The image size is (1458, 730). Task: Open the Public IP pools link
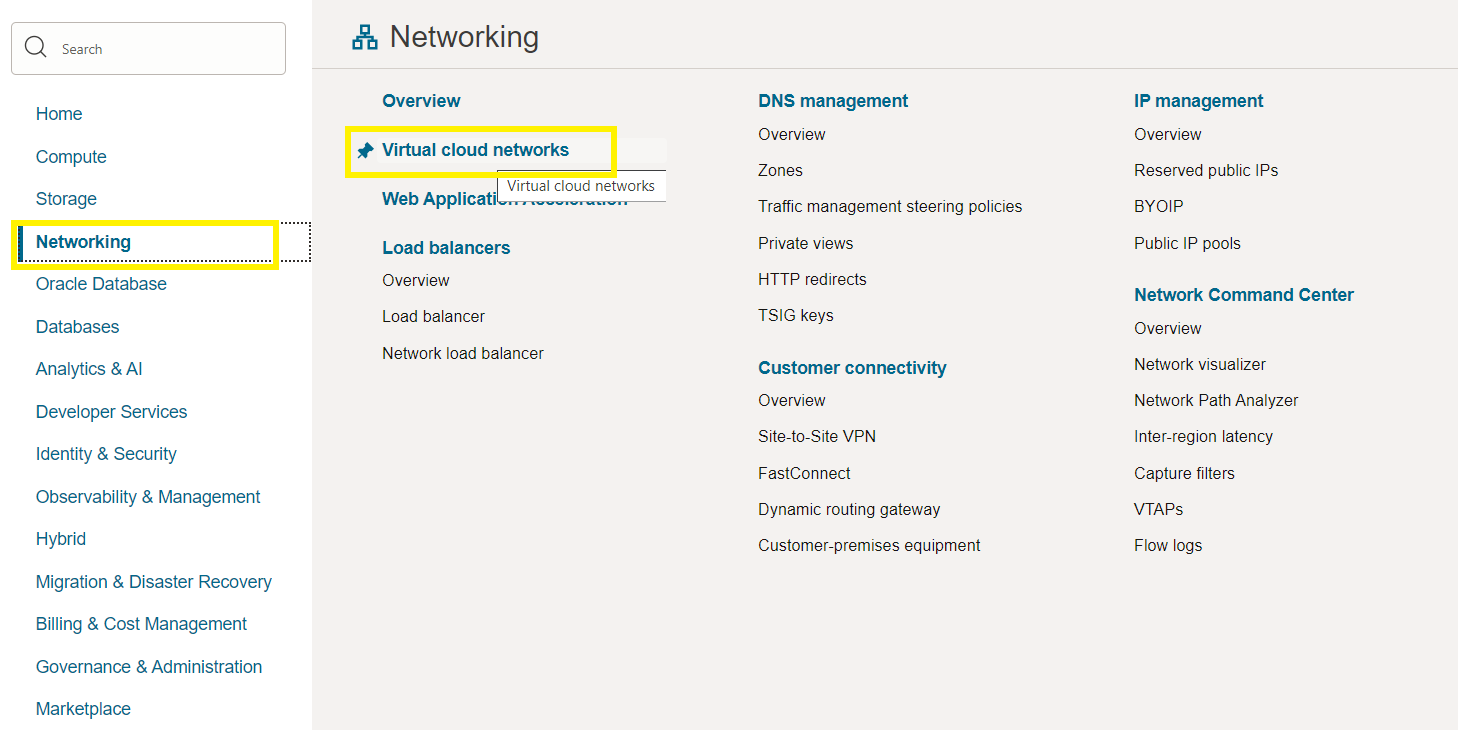1187,243
